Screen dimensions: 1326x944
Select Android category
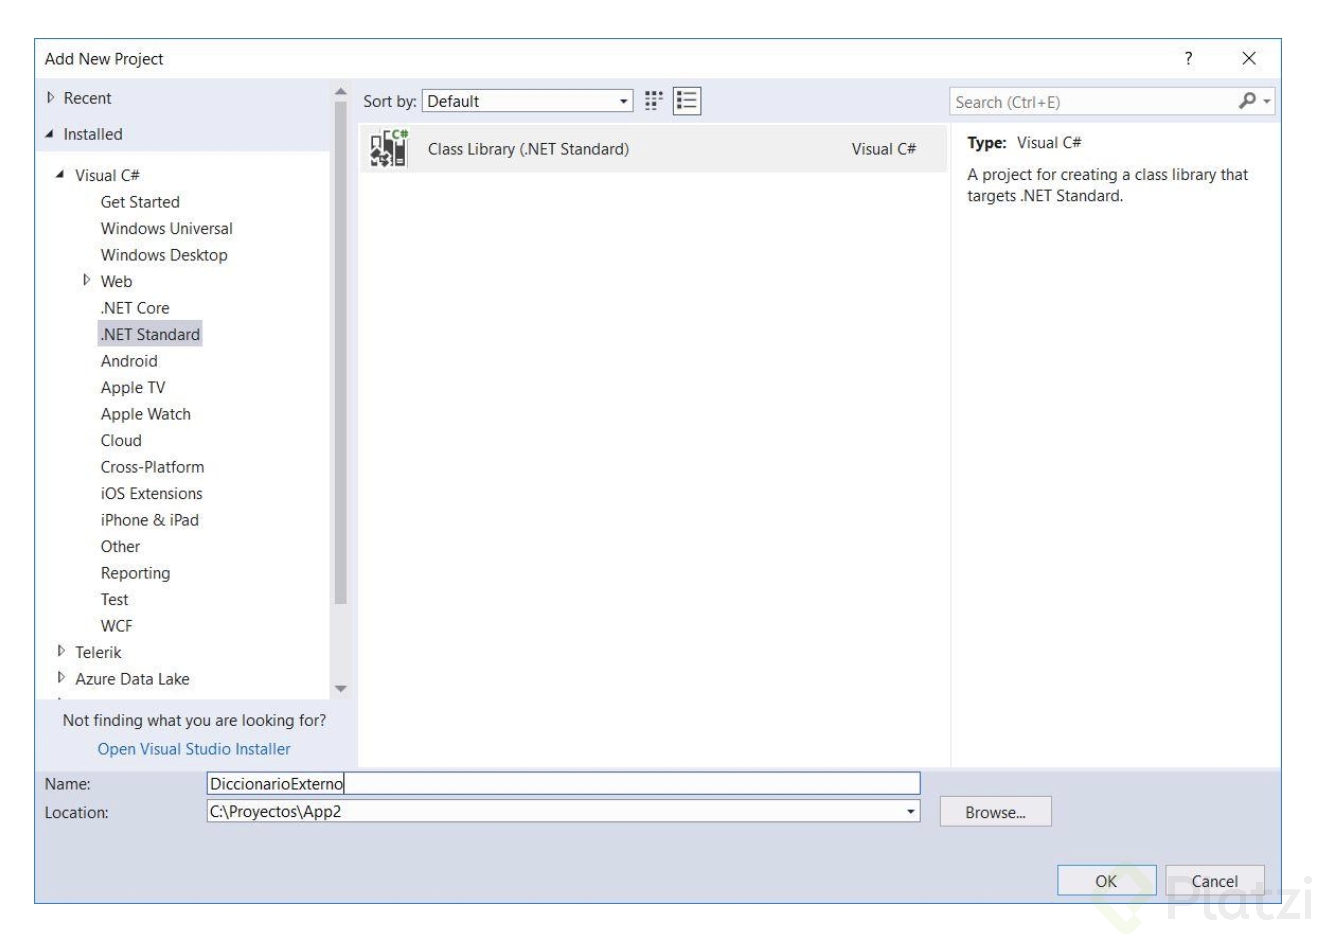pyautogui.click(x=129, y=361)
